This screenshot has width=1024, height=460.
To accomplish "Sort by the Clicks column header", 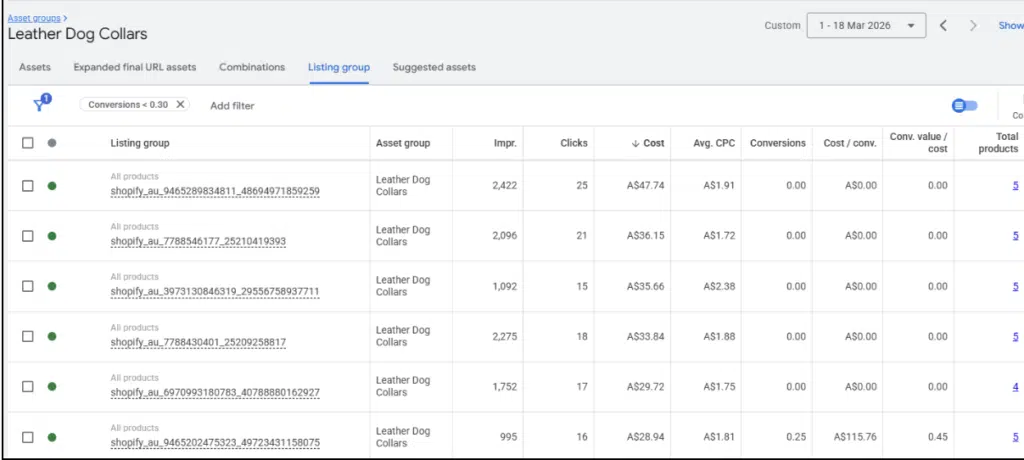I will 573,143.
